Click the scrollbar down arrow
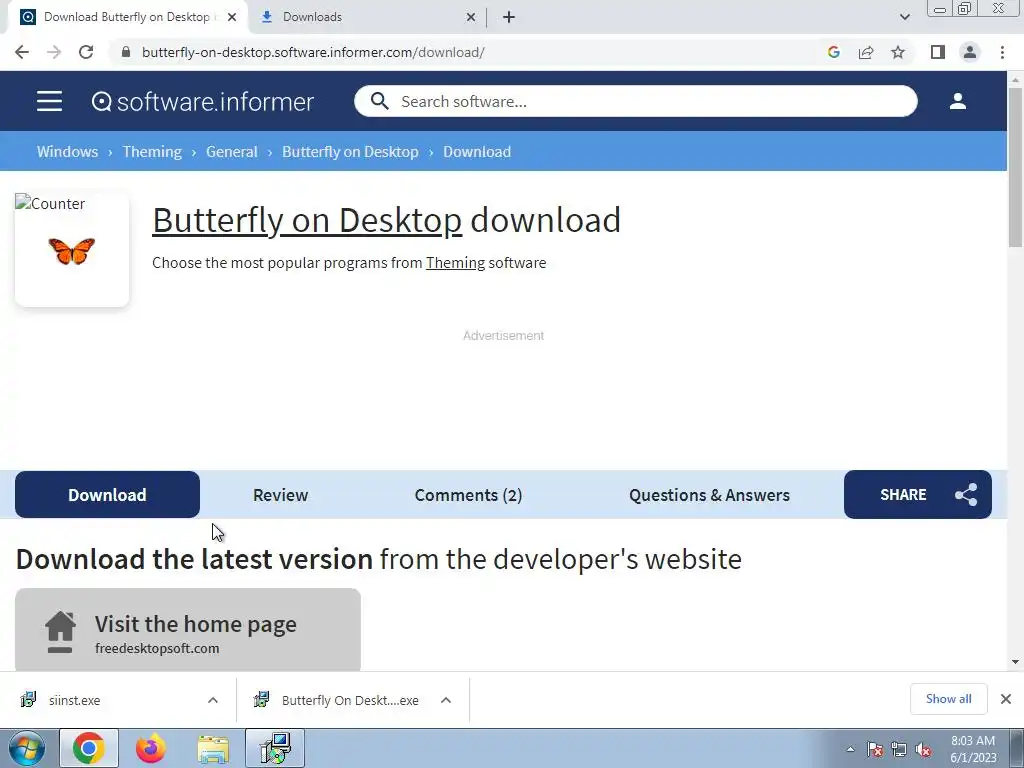This screenshot has width=1024, height=768. click(1015, 662)
